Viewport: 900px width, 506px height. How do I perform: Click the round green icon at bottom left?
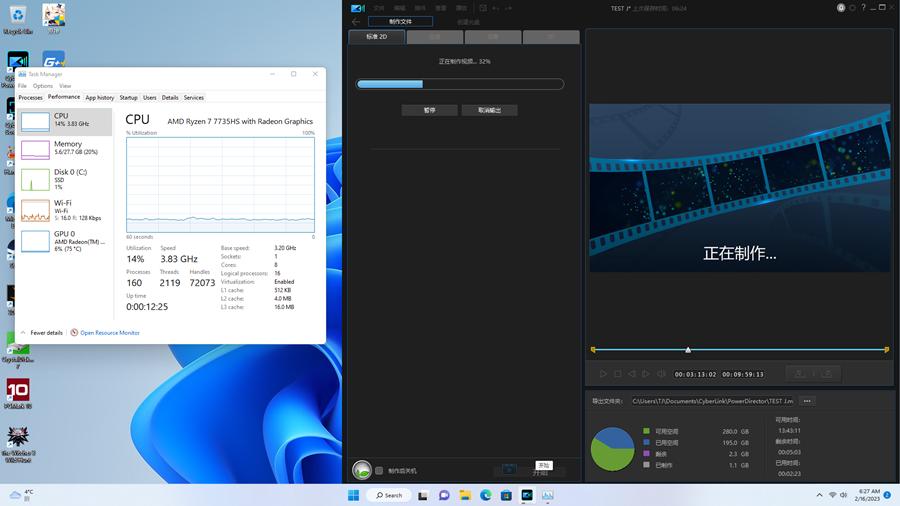pyautogui.click(x=362, y=470)
